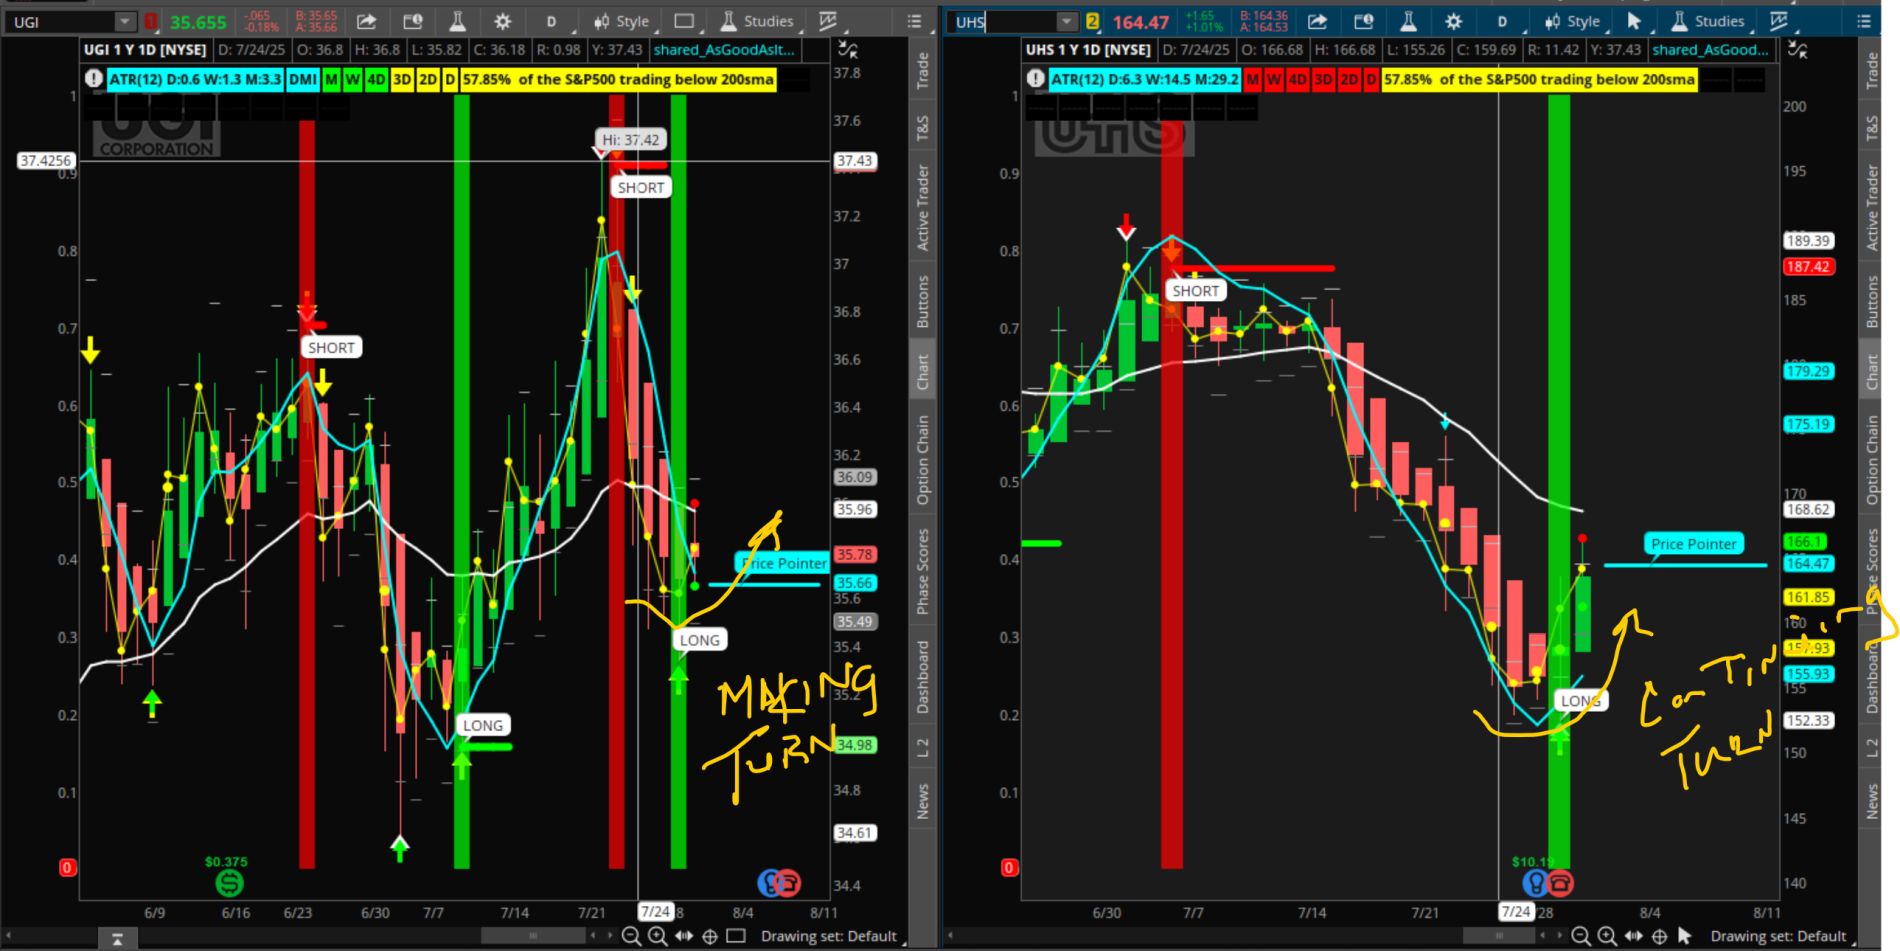Viewport: 1900px width, 951px height.
Task: Open the snapshot icon in UGI chart toolbar
Action: click(x=412, y=21)
